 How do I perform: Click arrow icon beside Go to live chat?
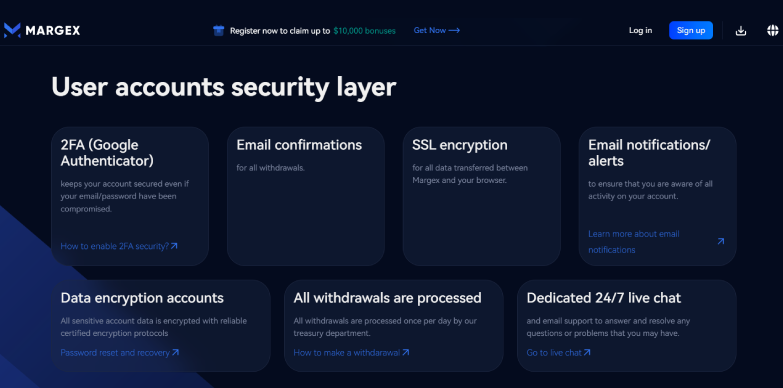tap(587, 353)
